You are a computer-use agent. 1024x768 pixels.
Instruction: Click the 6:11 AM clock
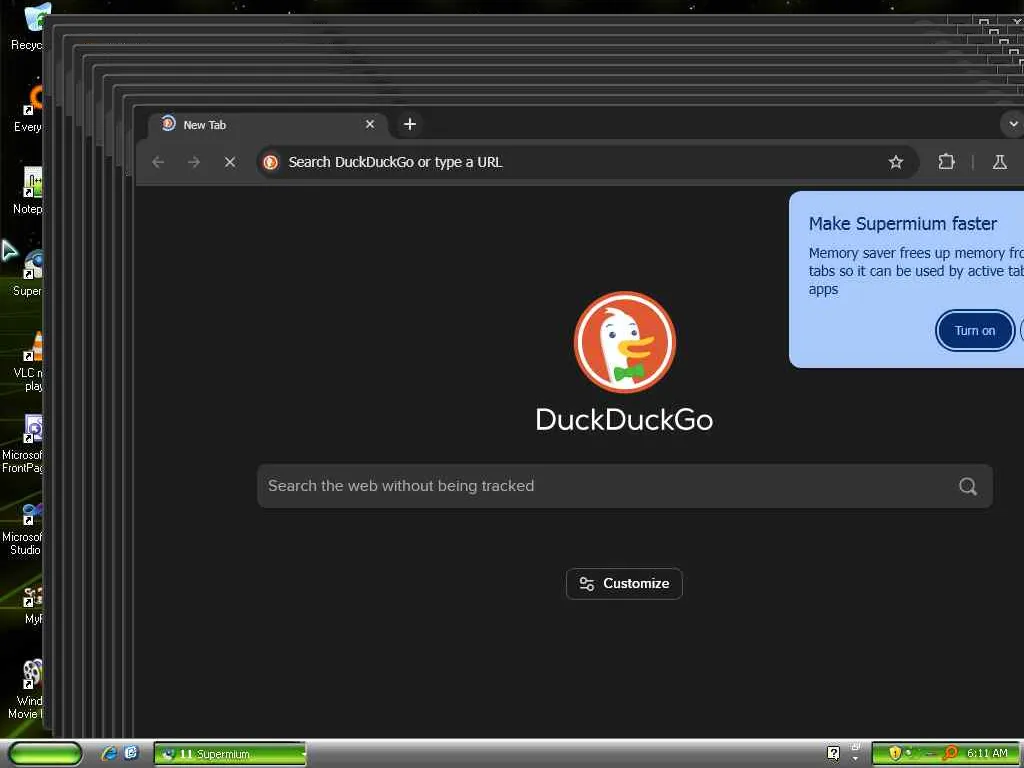coord(987,753)
